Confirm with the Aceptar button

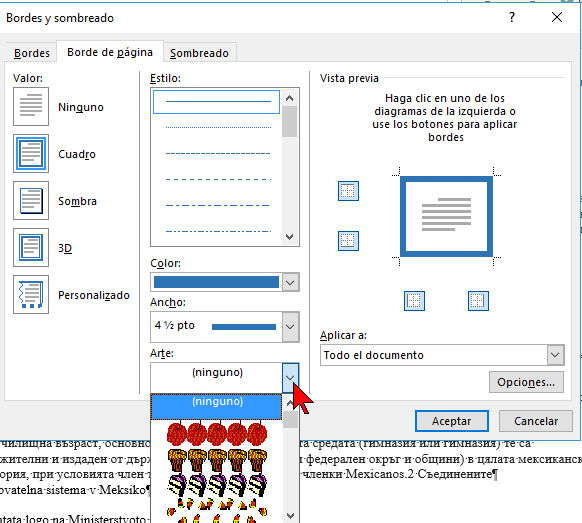tap(451, 421)
